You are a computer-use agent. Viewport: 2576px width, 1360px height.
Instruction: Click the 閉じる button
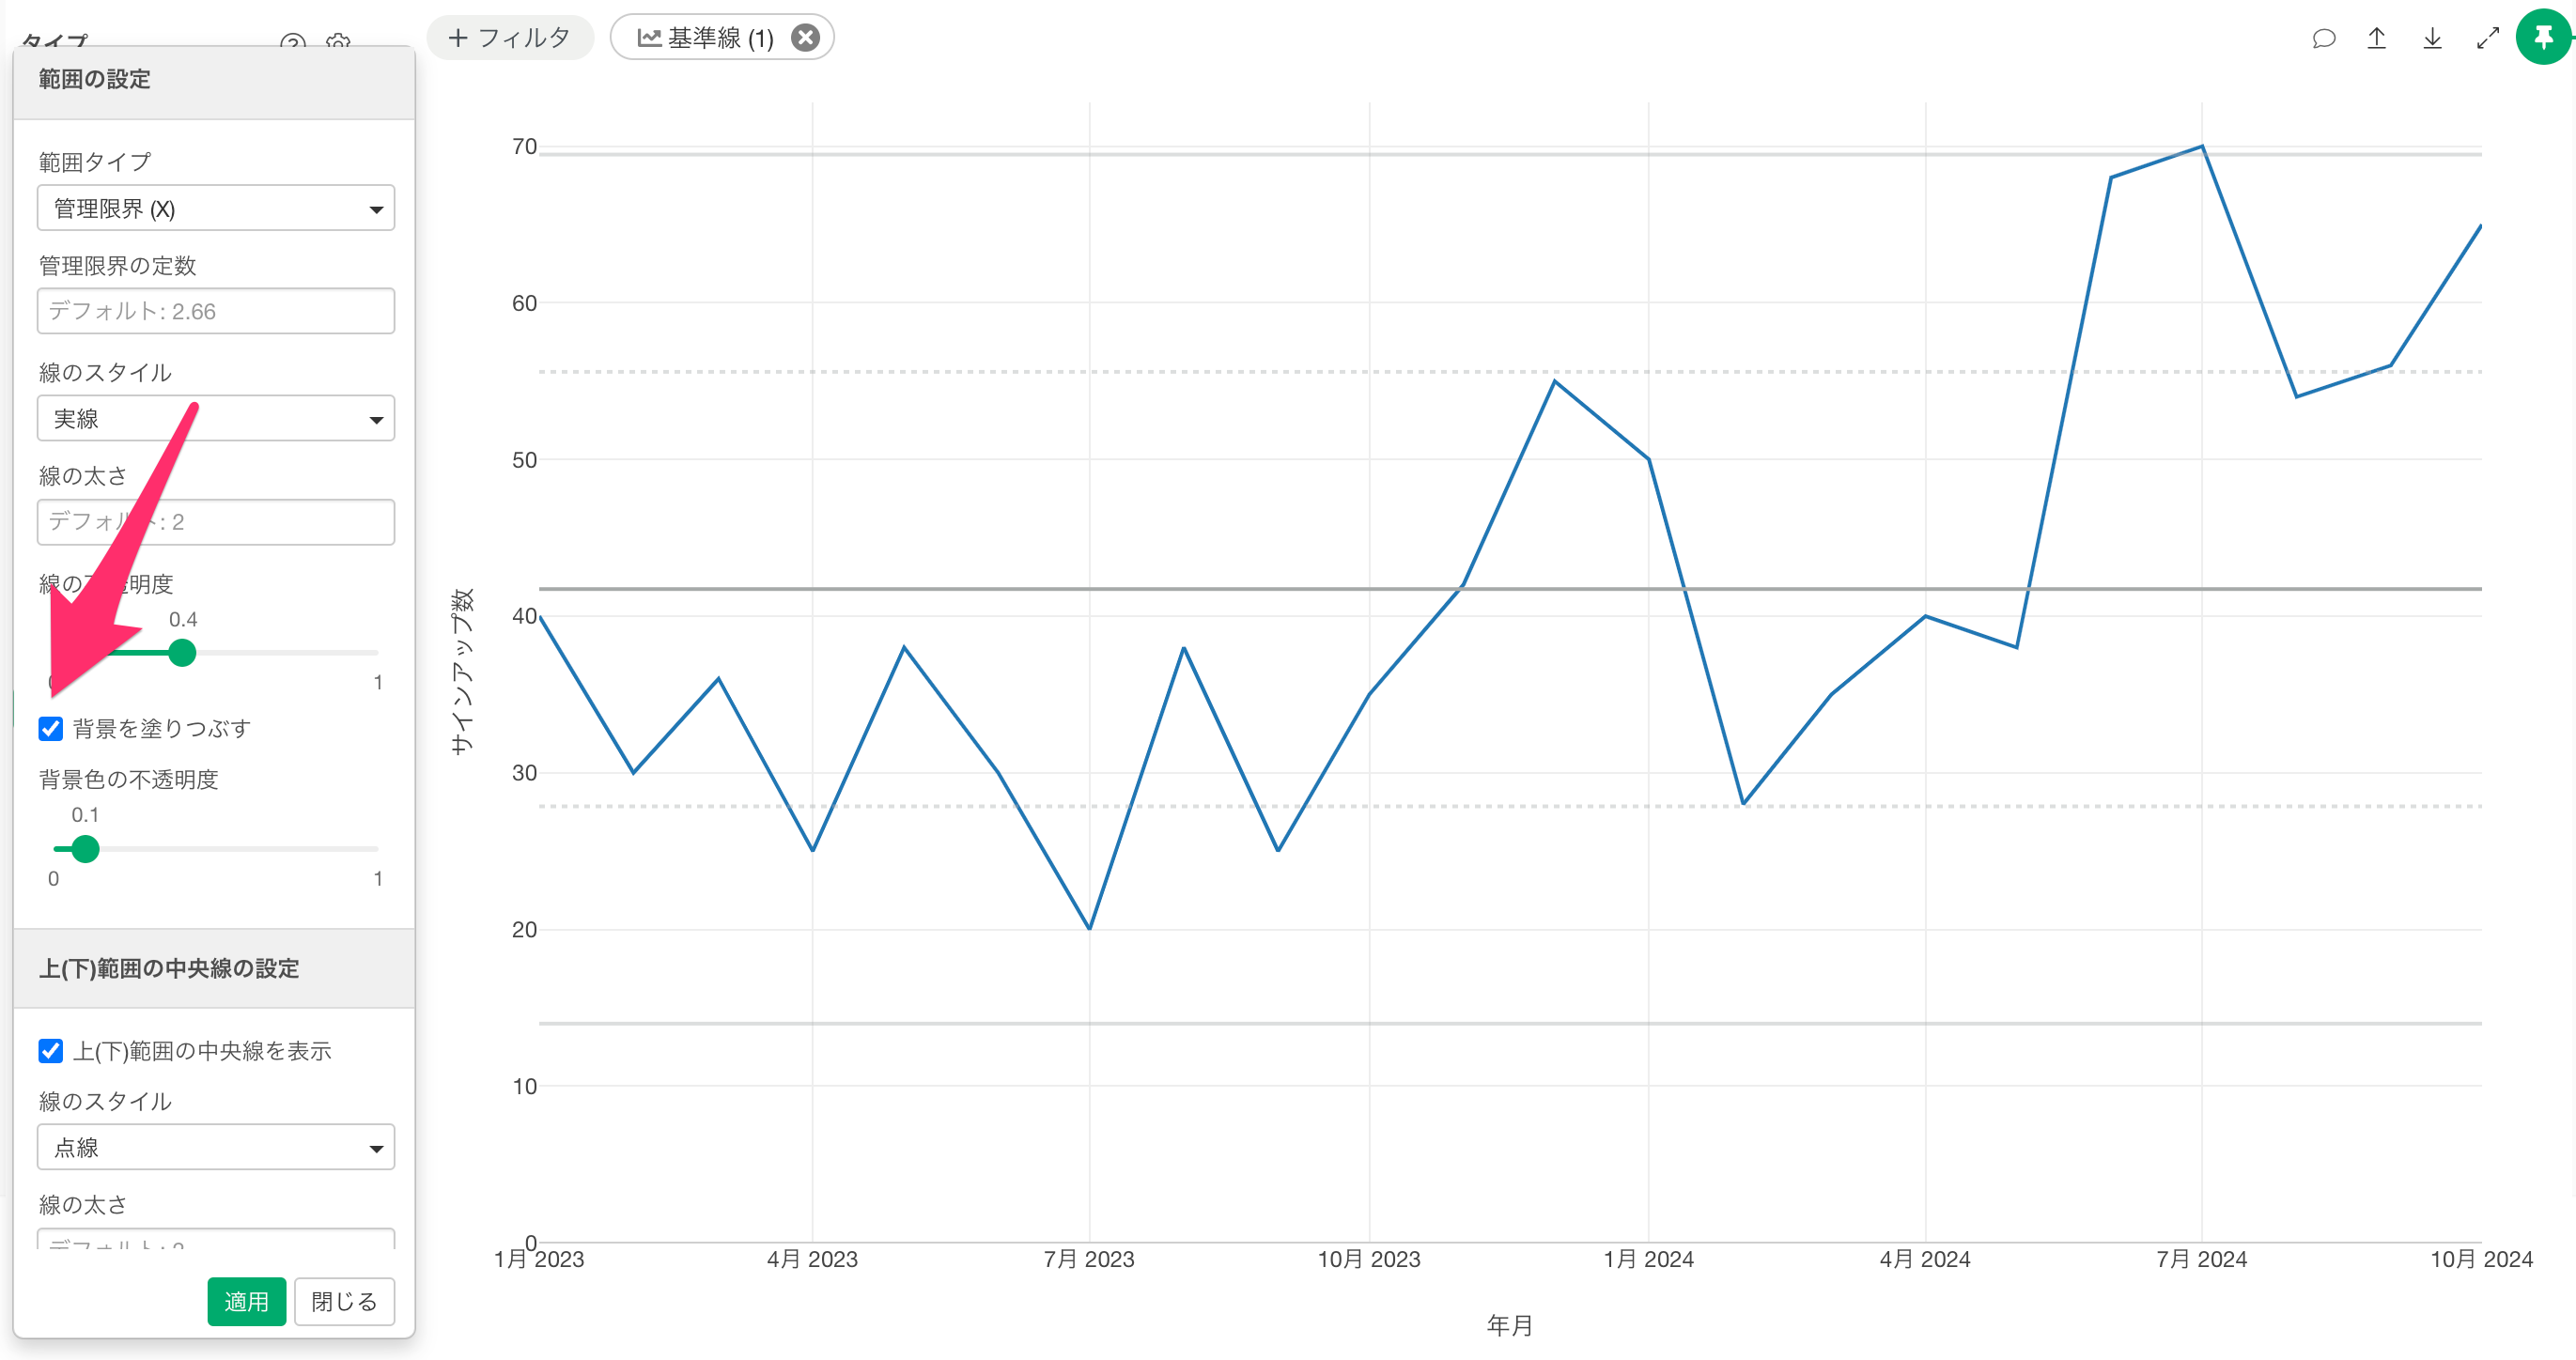tap(344, 1301)
